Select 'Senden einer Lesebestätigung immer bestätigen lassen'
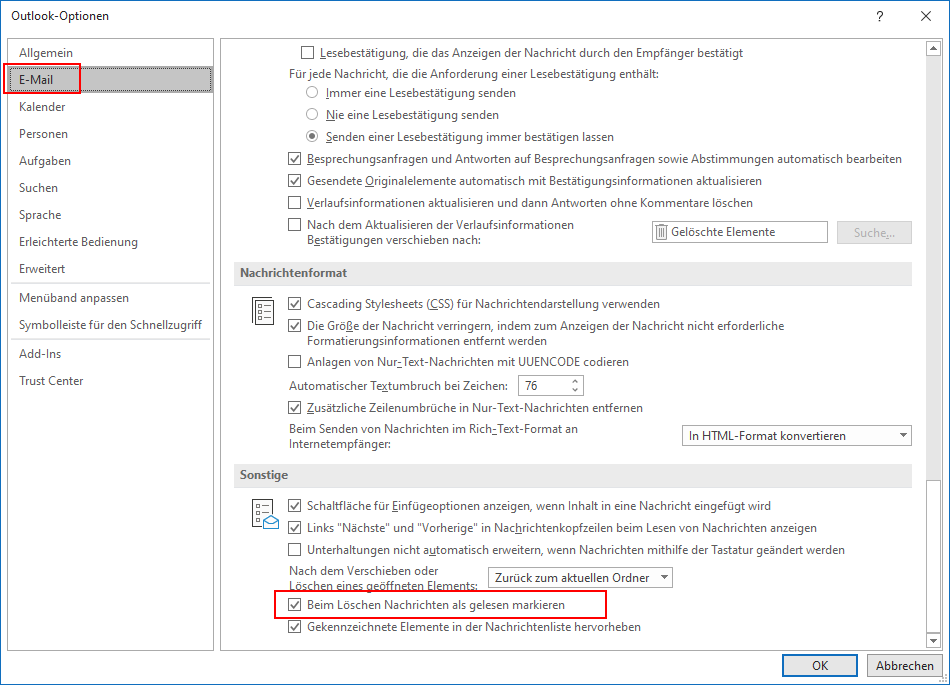This screenshot has height=685, width=950. tap(312, 136)
